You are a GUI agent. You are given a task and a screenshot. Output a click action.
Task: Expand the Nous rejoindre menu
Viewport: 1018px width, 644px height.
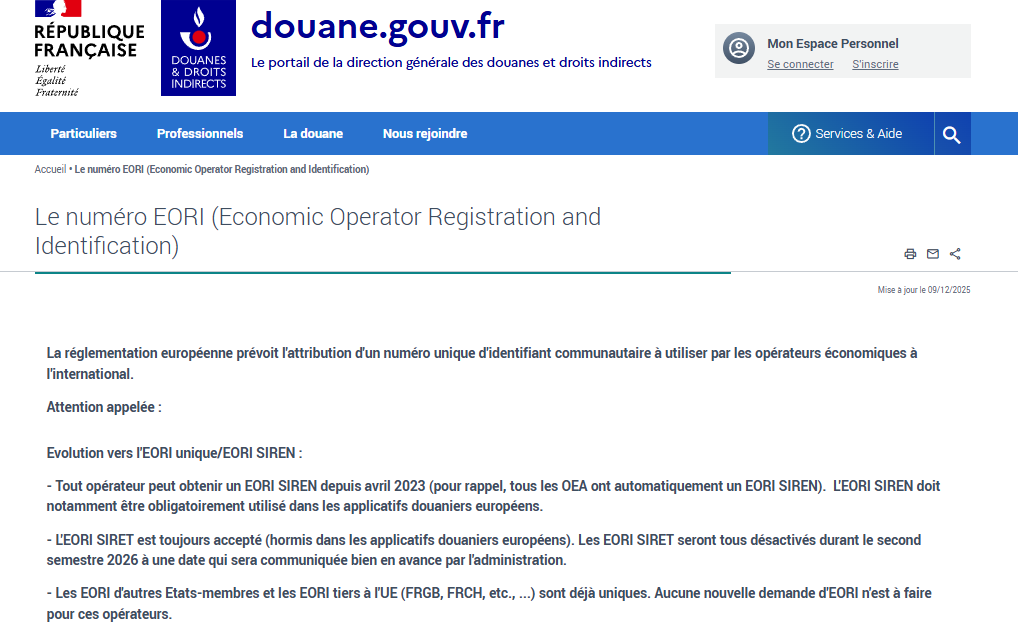(425, 134)
